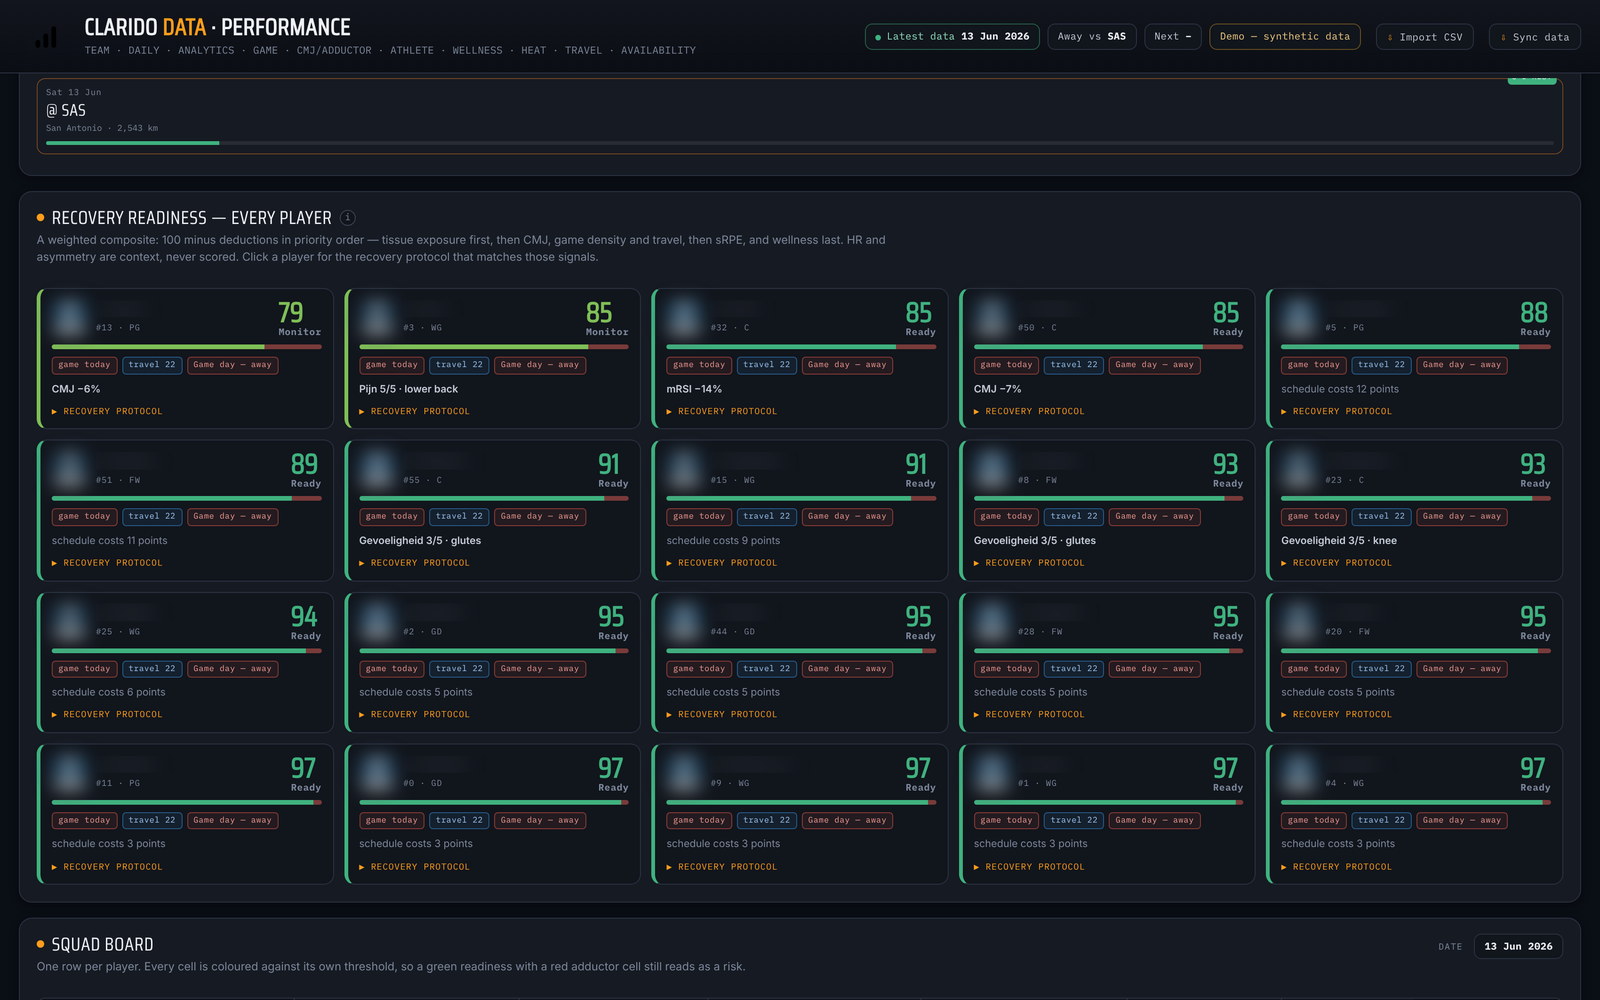The height and width of the screenshot is (1000, 1600).
Task: Expand Recovery Protocol for player #32 C
Action: (721, 411)
